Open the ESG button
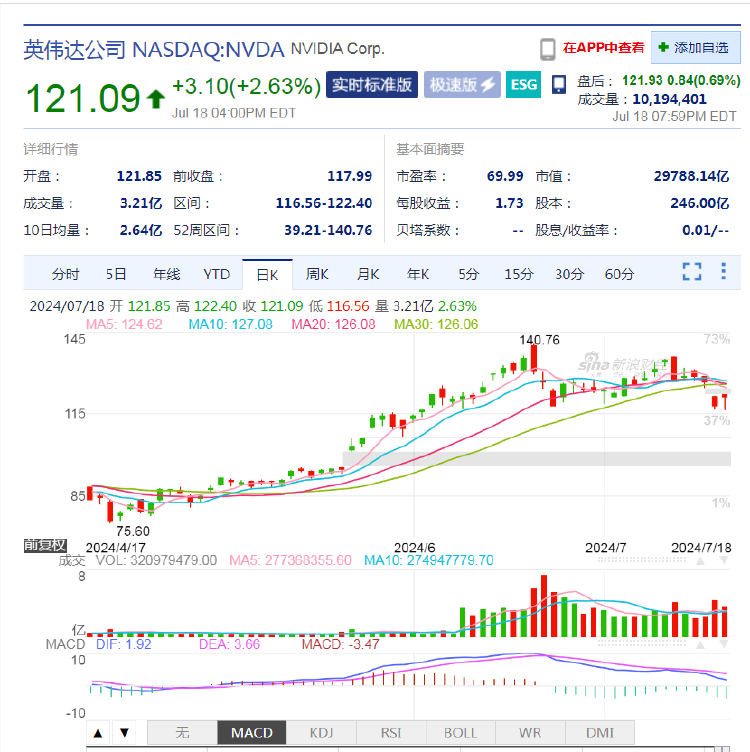Screen dimensions: 750x752 pyautogui.click(x=524, y=85)
